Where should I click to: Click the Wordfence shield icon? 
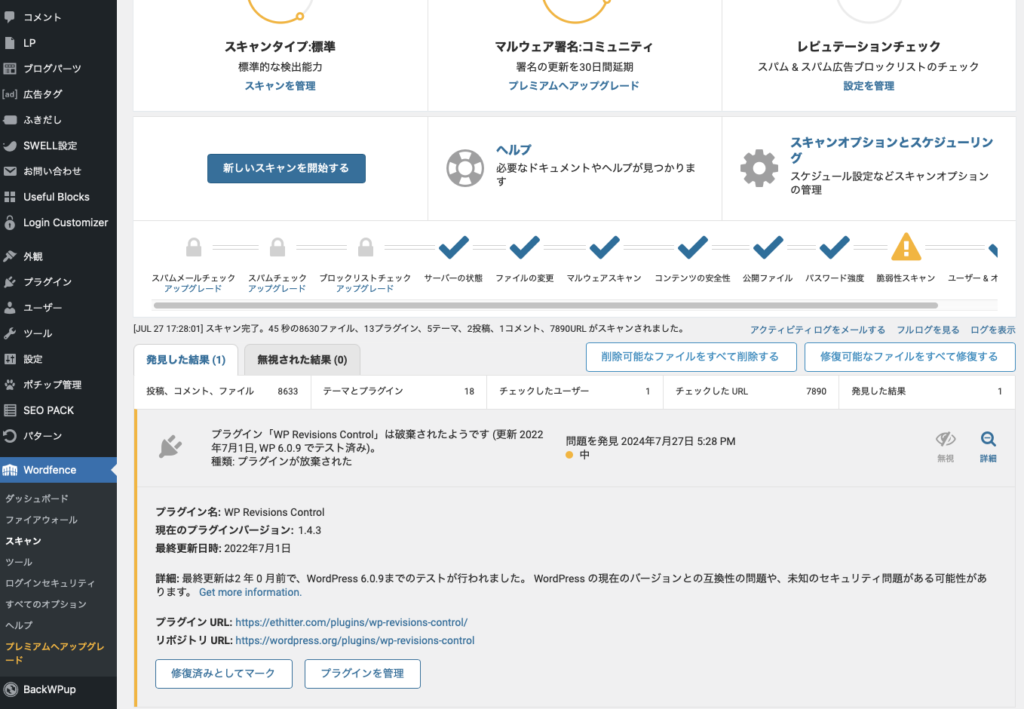(10, 470)
